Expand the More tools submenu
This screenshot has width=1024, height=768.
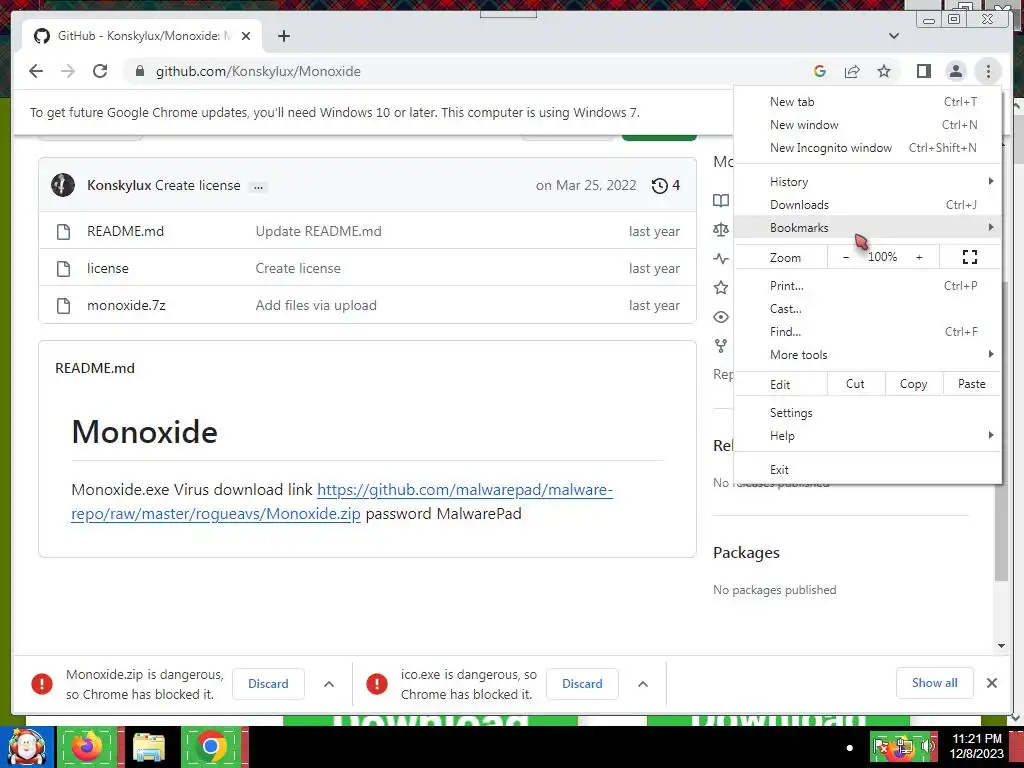867,355
